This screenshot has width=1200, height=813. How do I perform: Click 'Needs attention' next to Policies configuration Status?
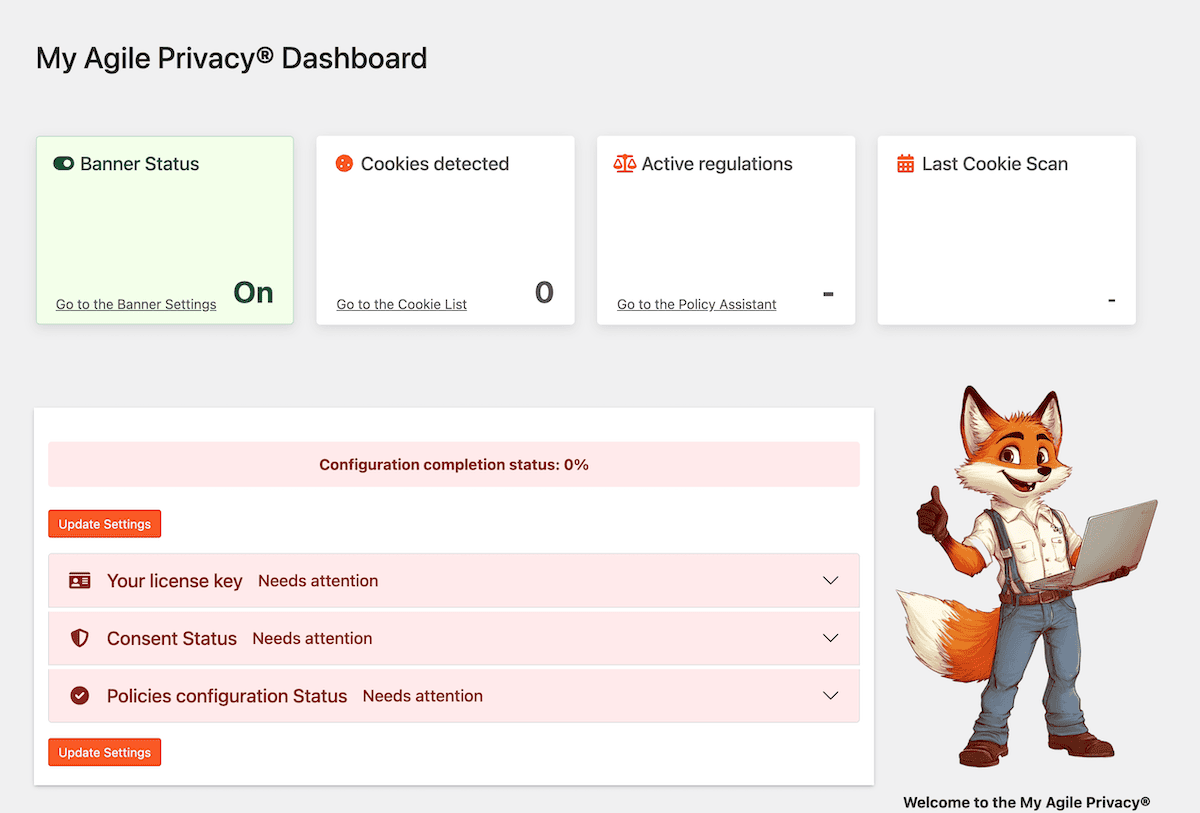(x=423, y=696)
